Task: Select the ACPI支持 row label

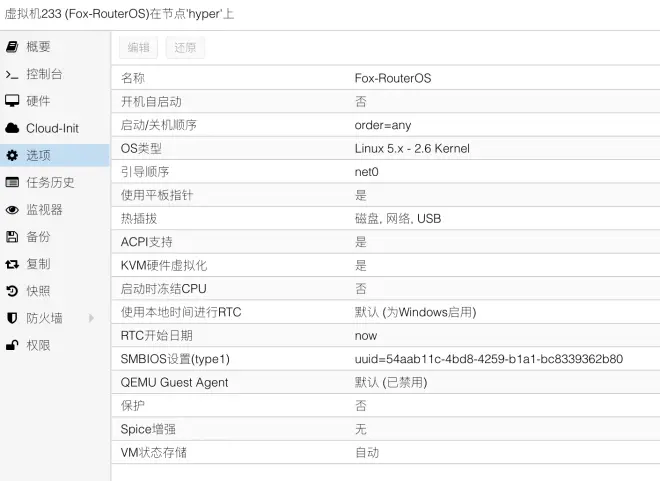Action: pyautogui.click(x=146, y=242)
